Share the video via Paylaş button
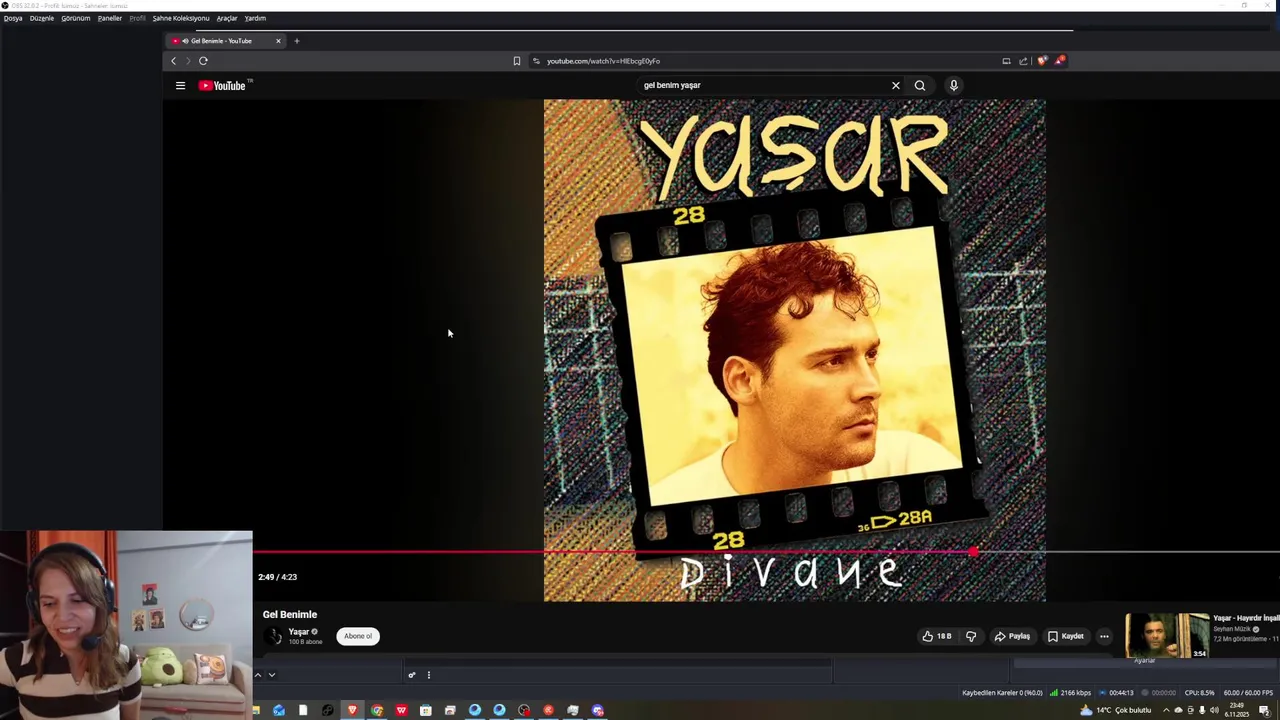 pos(1012,636)
